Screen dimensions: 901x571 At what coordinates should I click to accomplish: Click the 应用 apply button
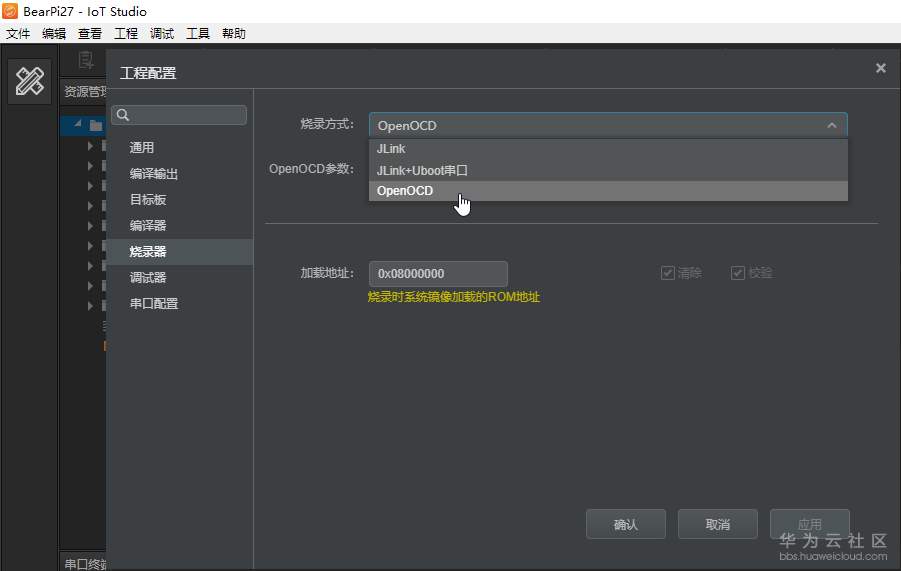tap(810, 524)
